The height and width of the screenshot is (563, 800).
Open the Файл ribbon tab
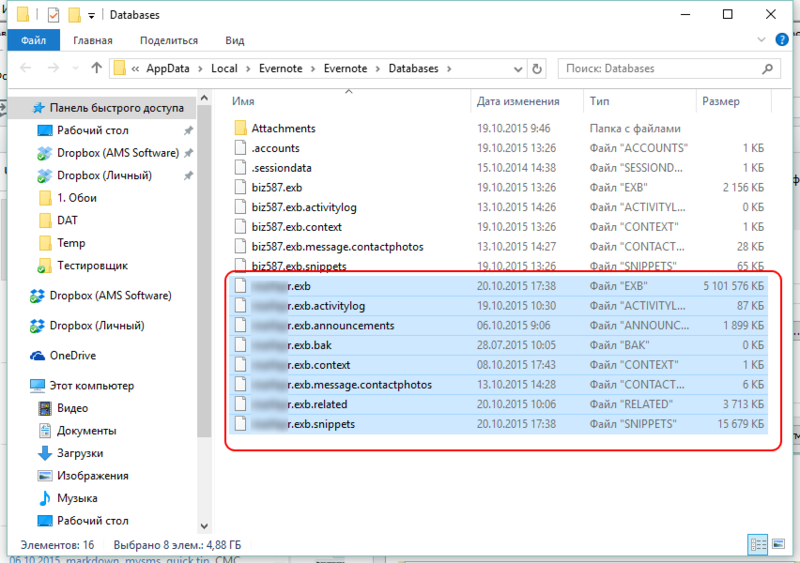pos(34,40)
